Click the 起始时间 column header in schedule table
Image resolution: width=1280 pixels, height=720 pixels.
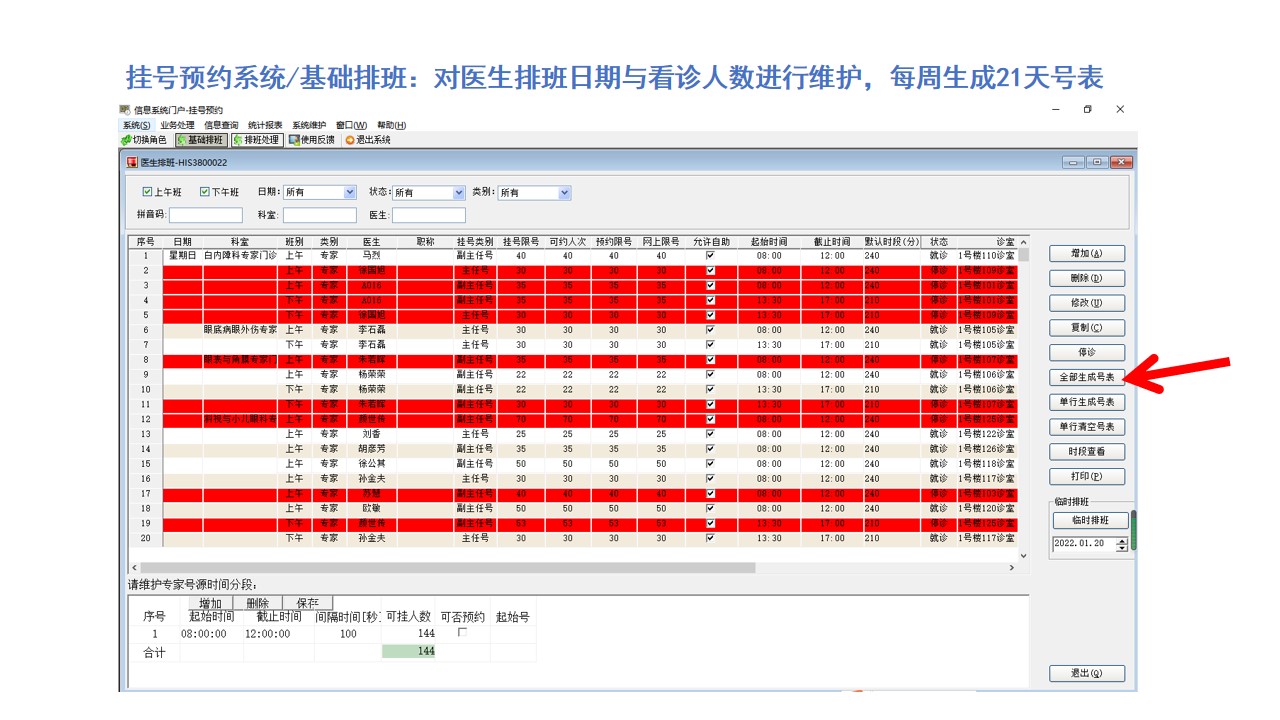pyautogui.click(x=769, y=241)
